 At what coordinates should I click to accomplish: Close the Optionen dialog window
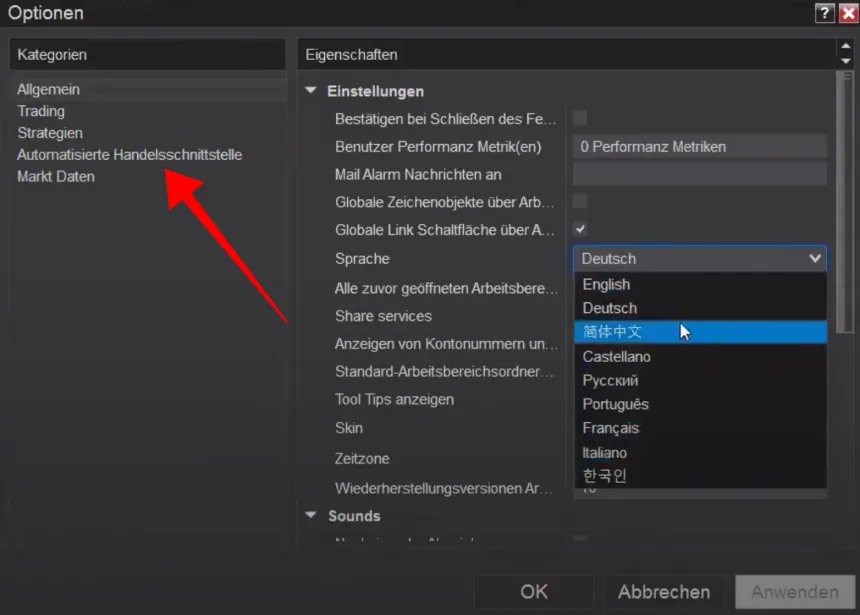pyautogui.click(x=848, y=13)
